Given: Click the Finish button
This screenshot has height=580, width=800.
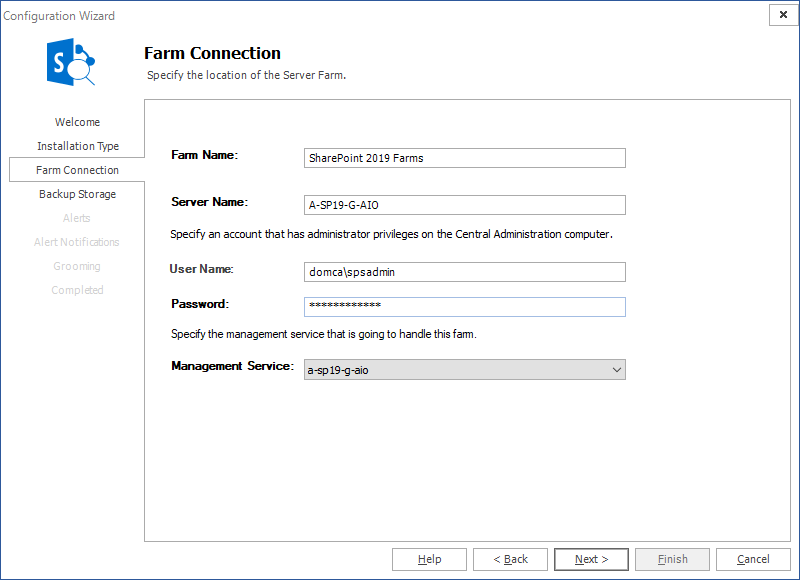Looking at the screenshot, I should [672, 560].
